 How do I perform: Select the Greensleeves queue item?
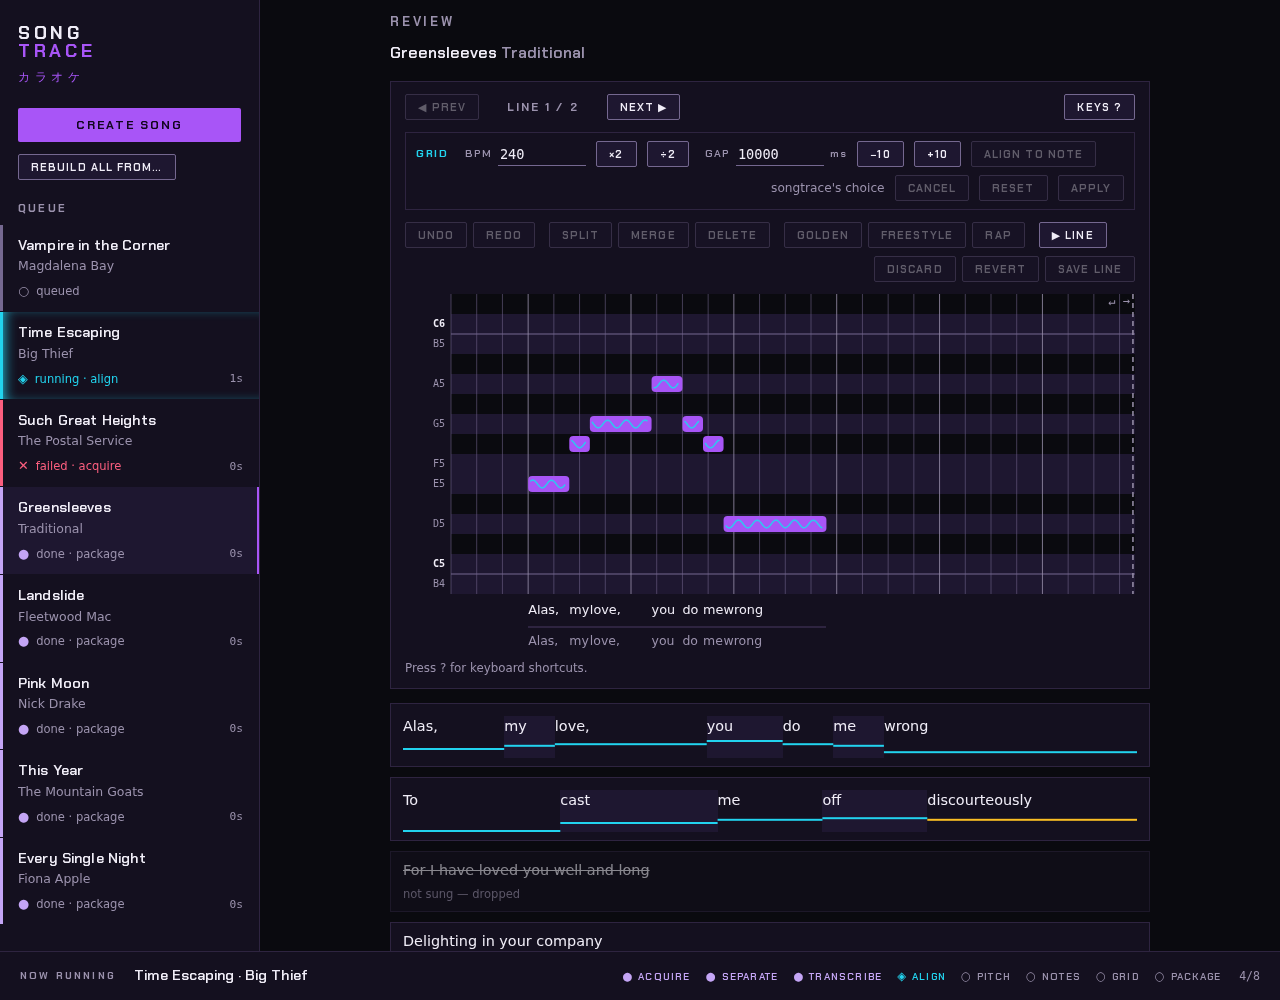(130, 530)
